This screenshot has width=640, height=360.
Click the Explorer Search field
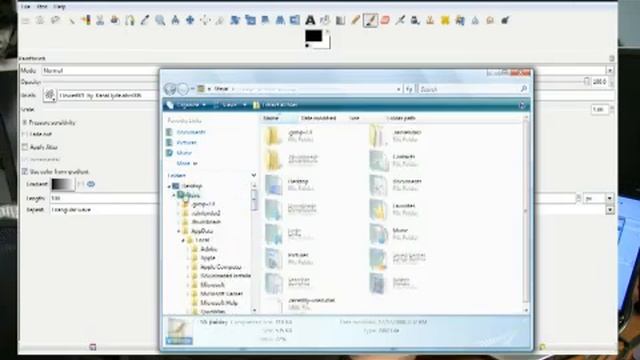click(x=473, y=89)
